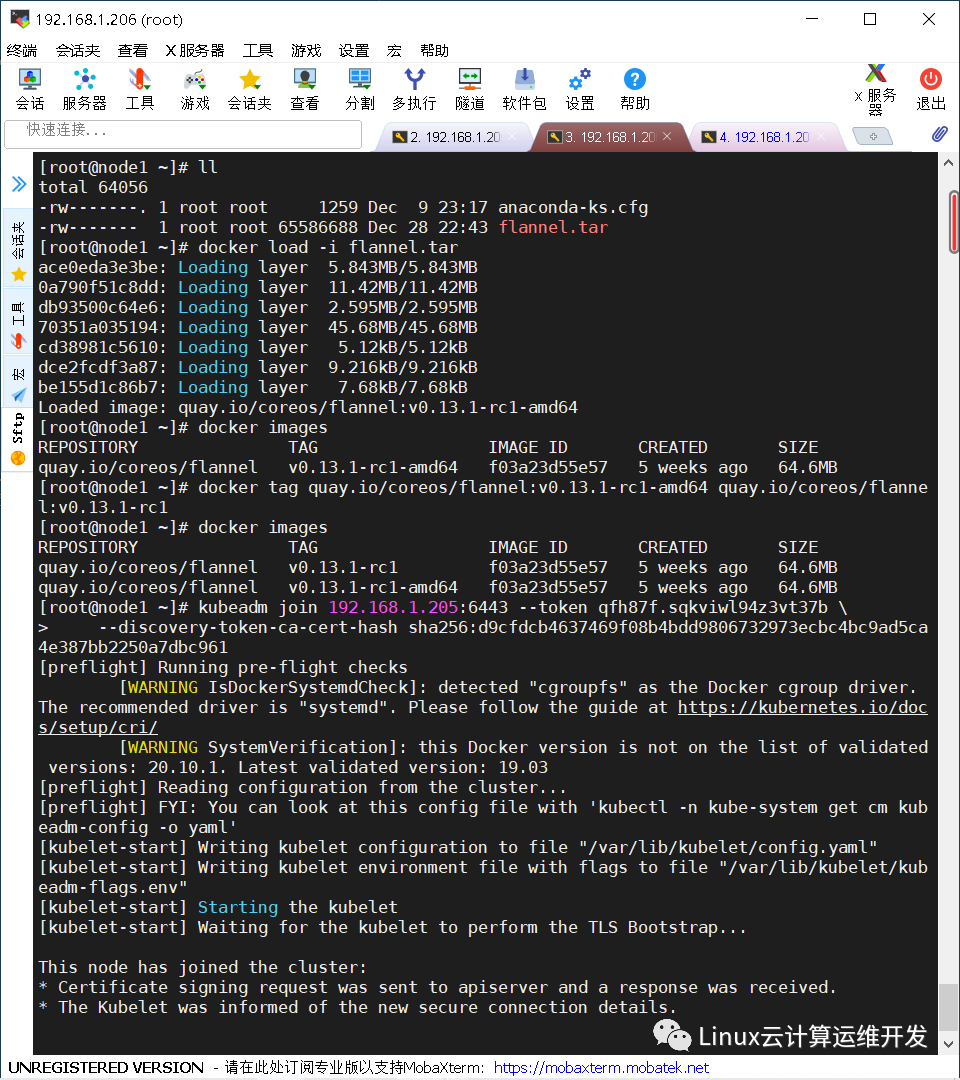Close terminal tab 2
Screen dimensions: 960x1080
pos(512,136)
